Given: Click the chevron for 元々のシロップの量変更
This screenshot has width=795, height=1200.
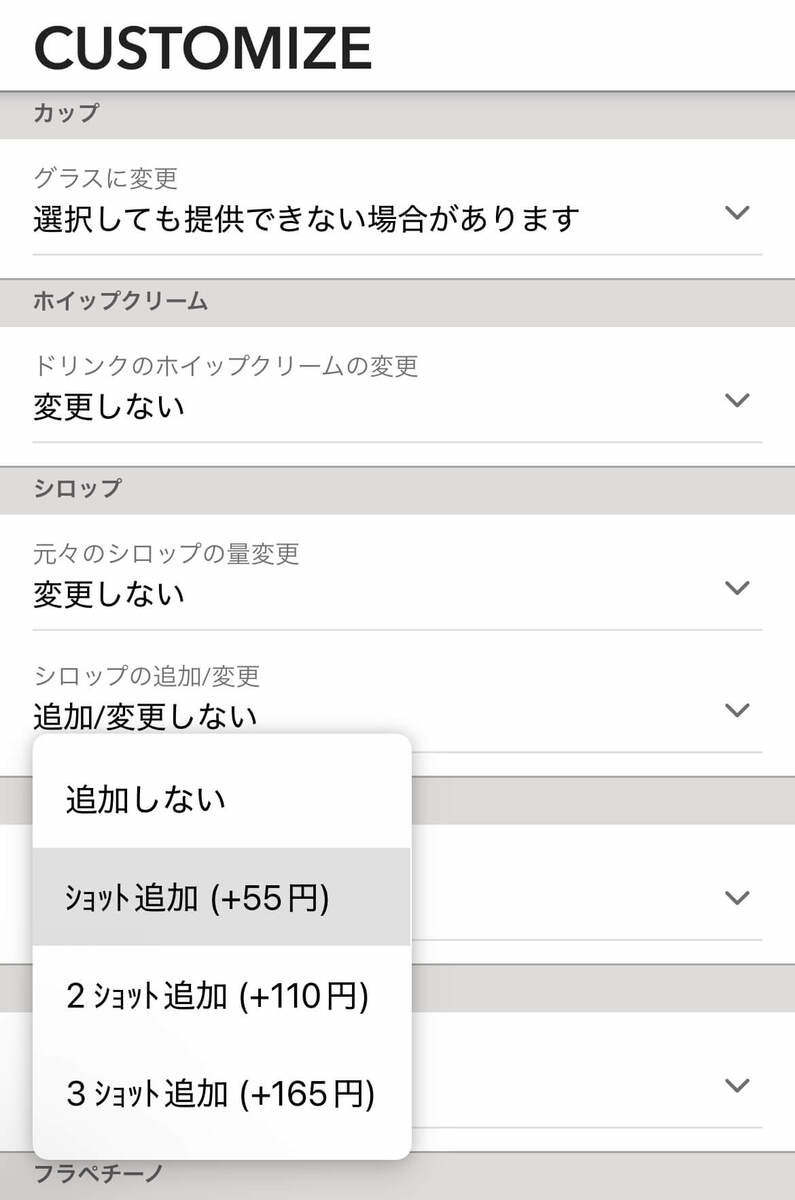Looking at the screenshot, I should tap(737, 587).
